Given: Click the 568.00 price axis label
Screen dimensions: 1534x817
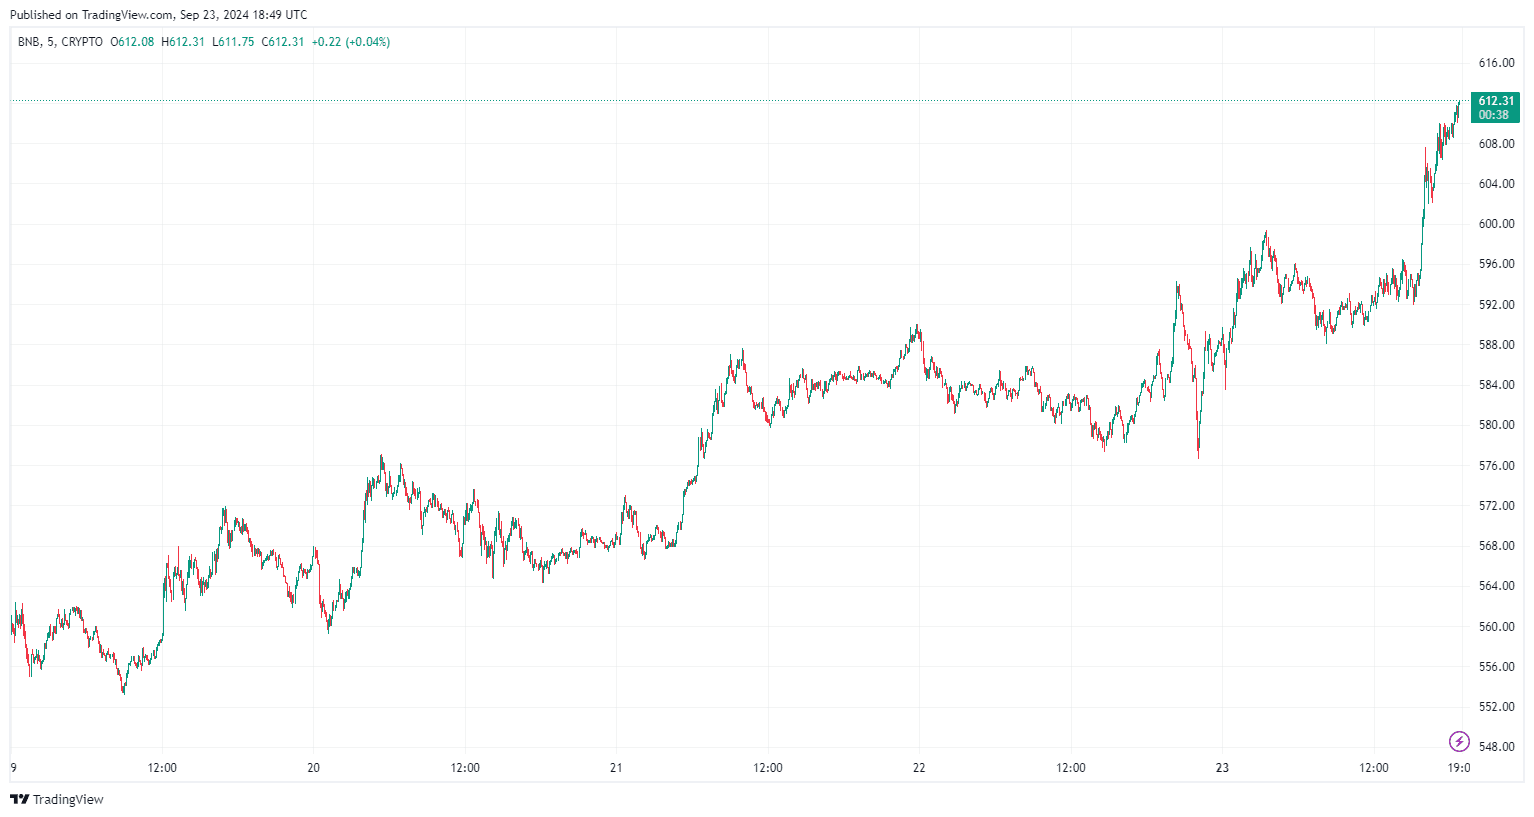Looking at the screenshot, I should pyautogui.click(x=1496, y=546).
